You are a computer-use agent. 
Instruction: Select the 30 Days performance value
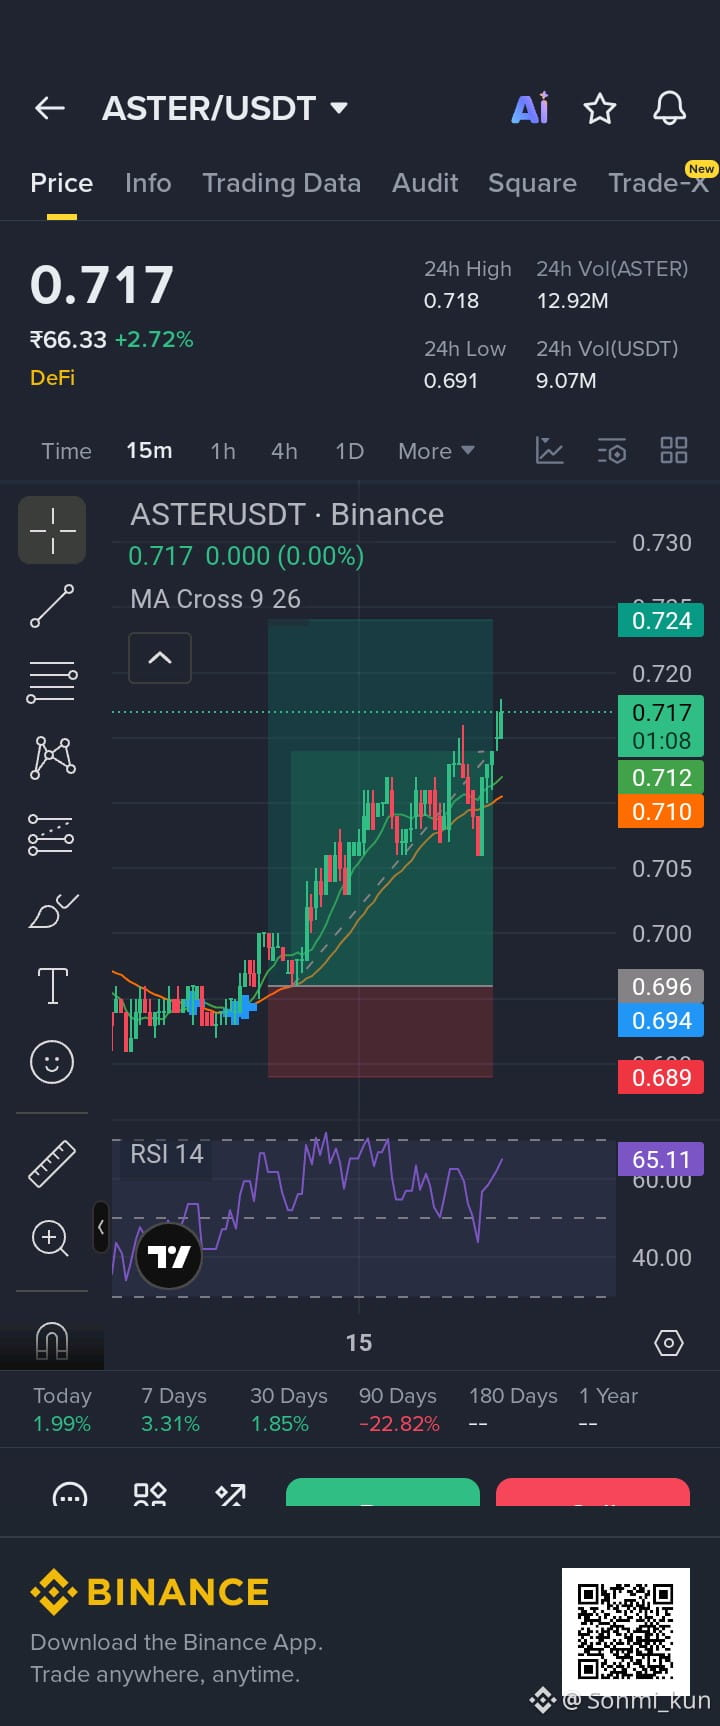point(280,1424)
